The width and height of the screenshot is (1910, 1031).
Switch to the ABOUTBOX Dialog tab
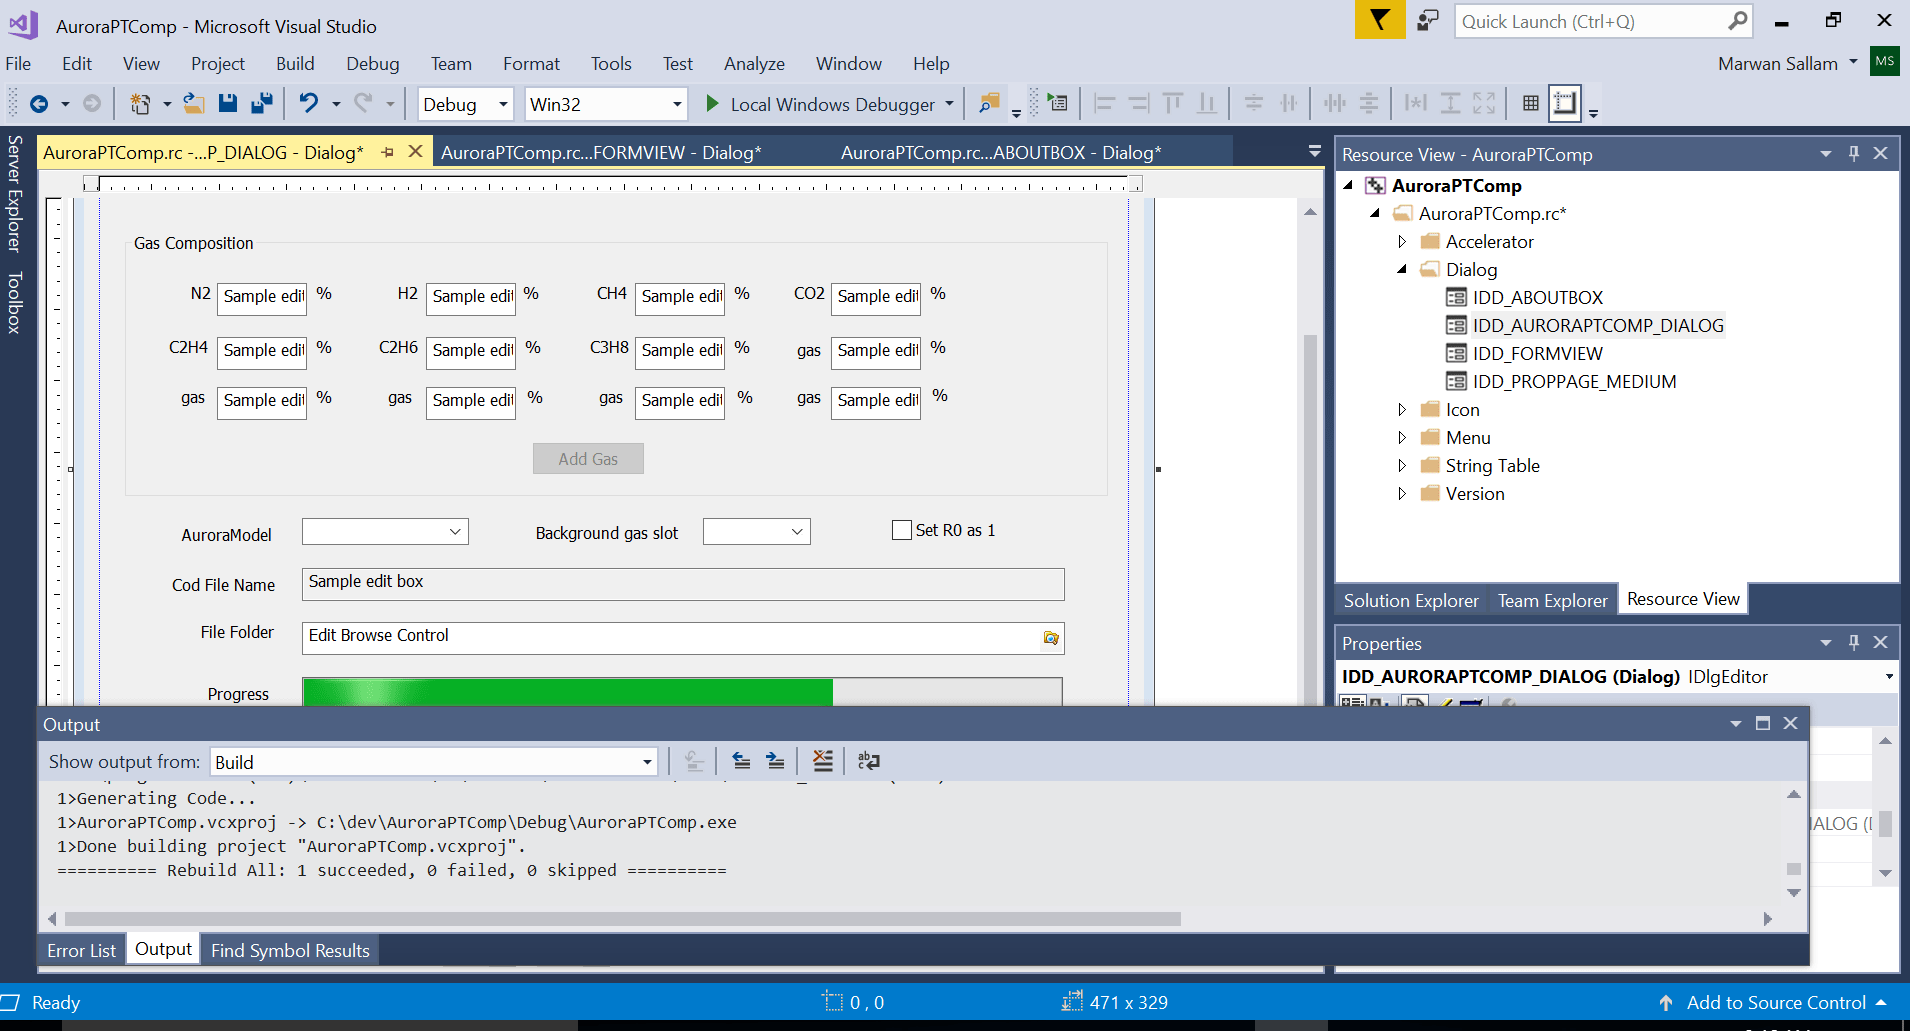click(1001, 152)
